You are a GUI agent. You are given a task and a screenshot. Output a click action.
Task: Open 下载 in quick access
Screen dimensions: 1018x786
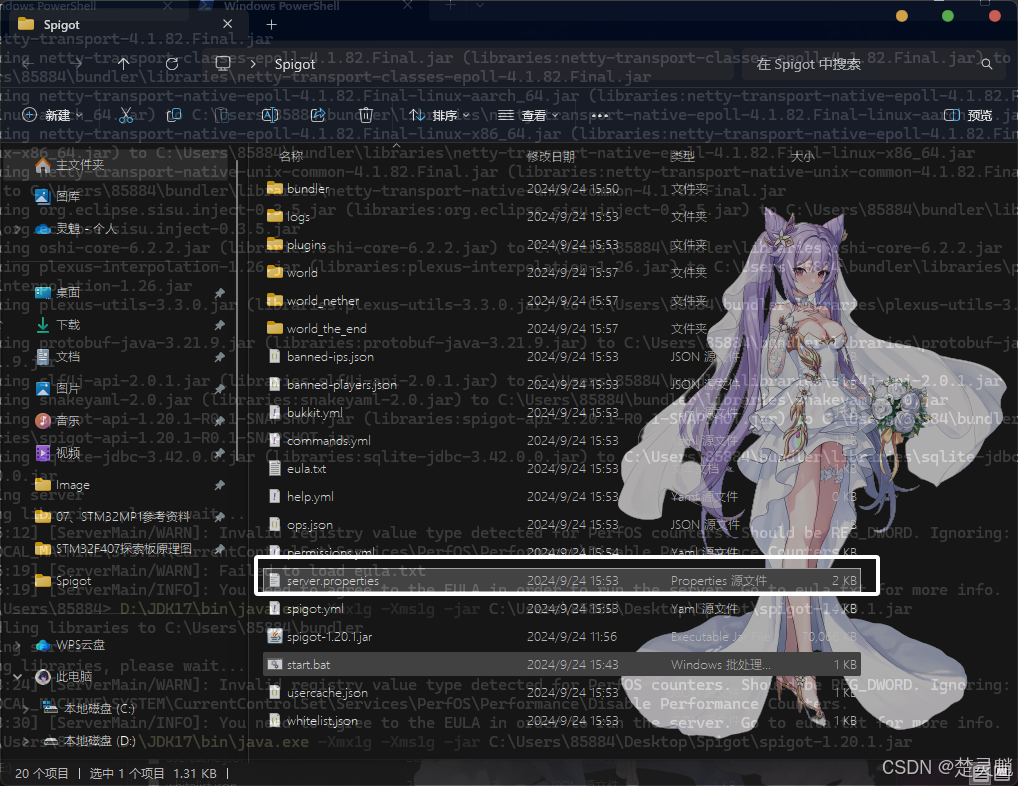click(58, 325)
